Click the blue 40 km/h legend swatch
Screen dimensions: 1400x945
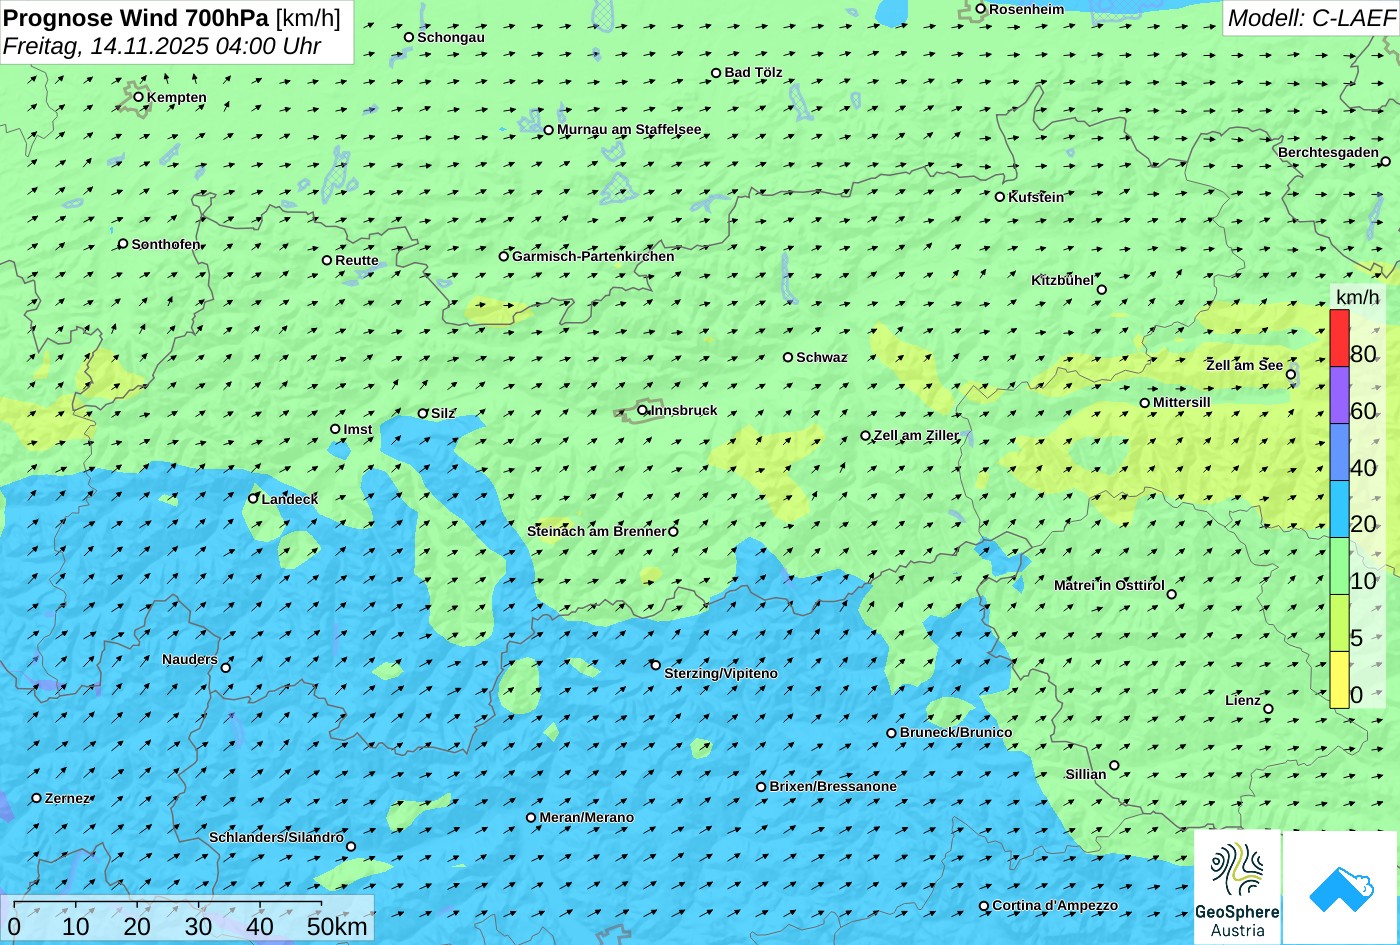[x=1339, y=453]
